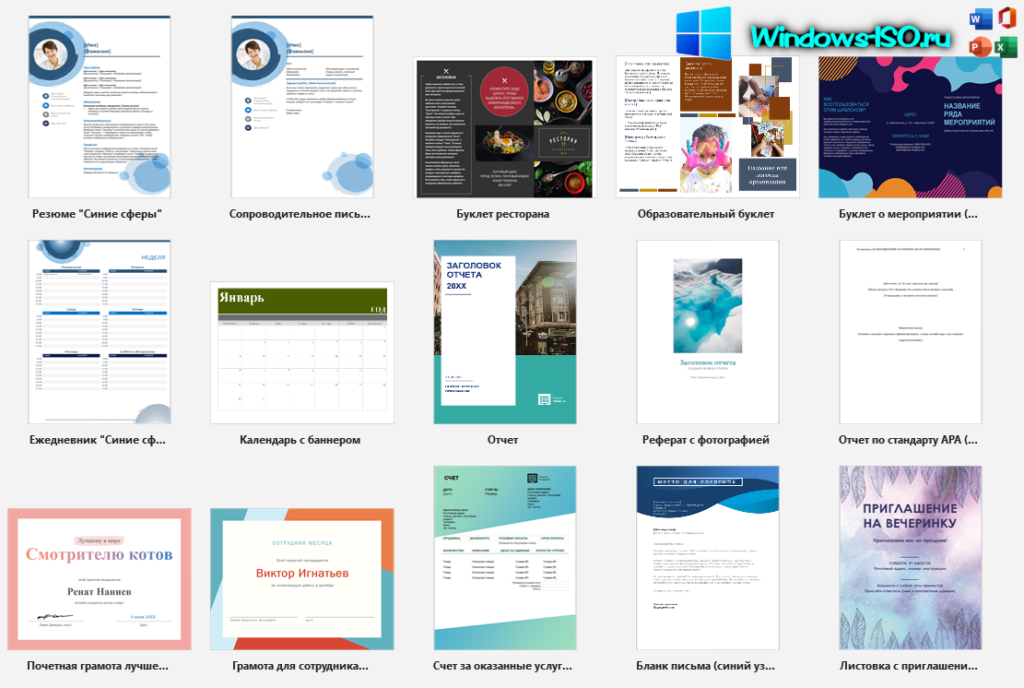Image resolution: width=1024 pixels, height=688 pixels.
Task: Choose the Реферат с фотографией thumbnail
Action: (x=707, y=332)
